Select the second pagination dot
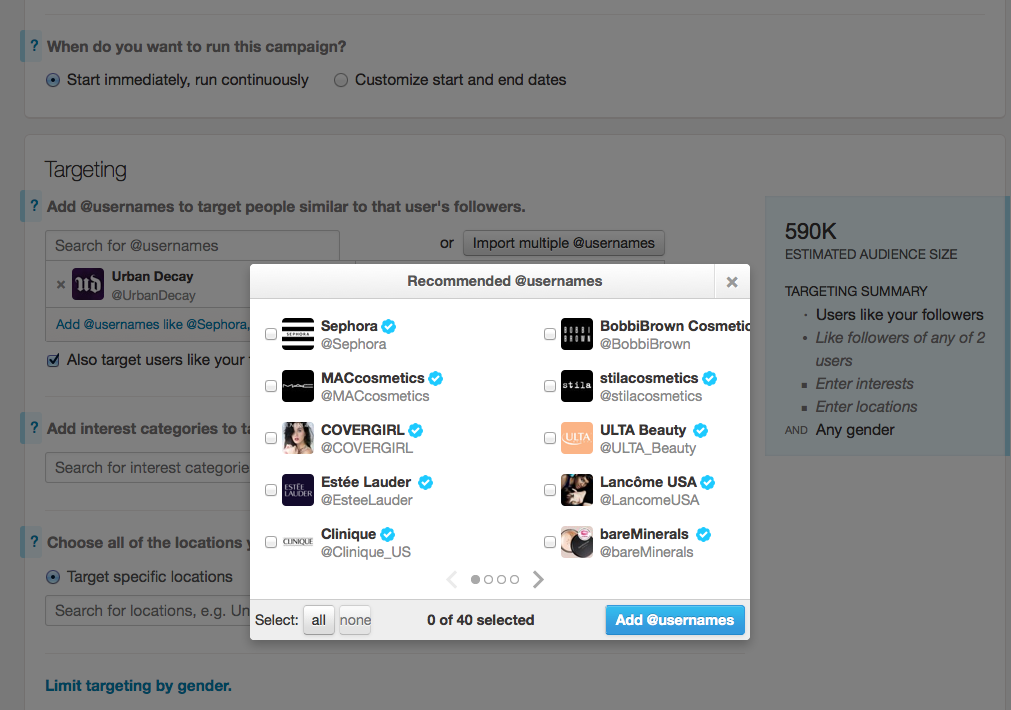 (x=488, y=579)
